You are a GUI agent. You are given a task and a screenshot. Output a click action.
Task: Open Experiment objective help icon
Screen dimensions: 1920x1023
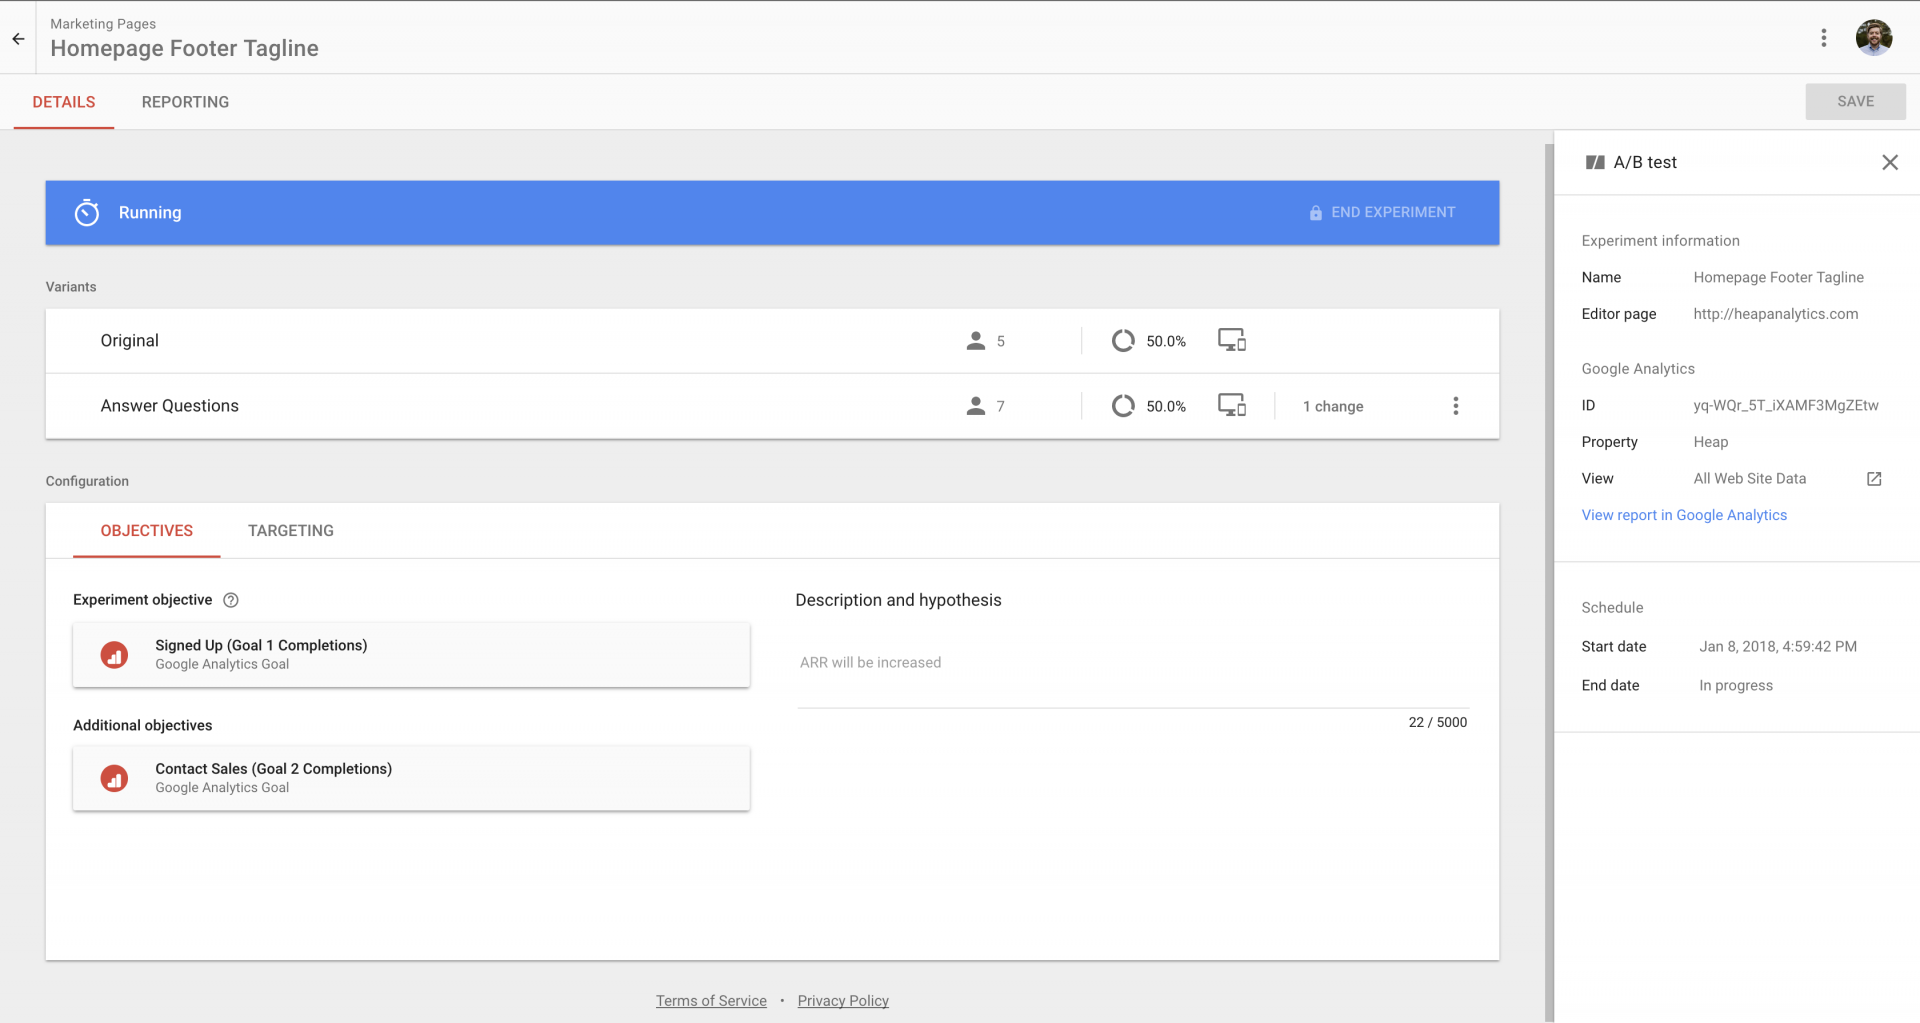tap(231, 600)
